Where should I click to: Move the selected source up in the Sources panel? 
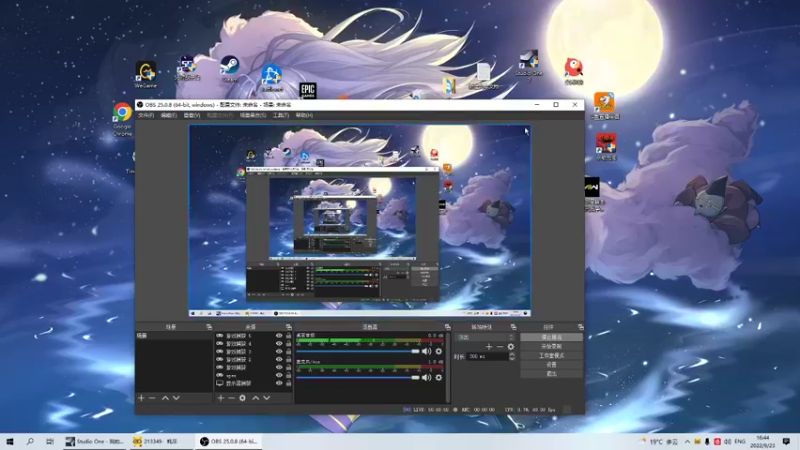pyautogui.click(x=256, y=398)
